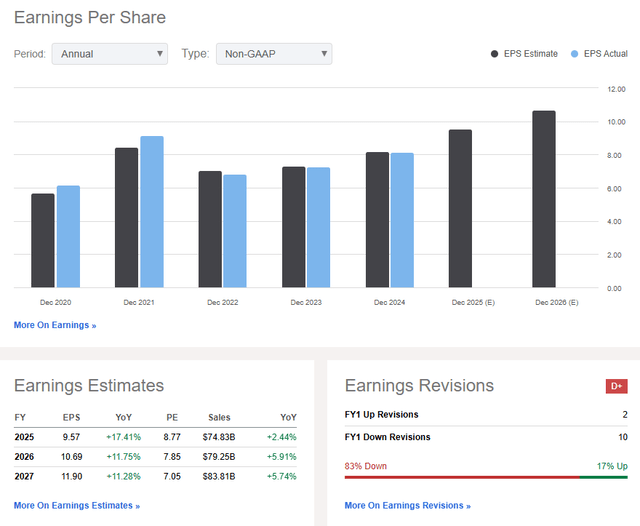
Task: Click the Dec 2021 EPS Actual bar
Action: [152, 212]
